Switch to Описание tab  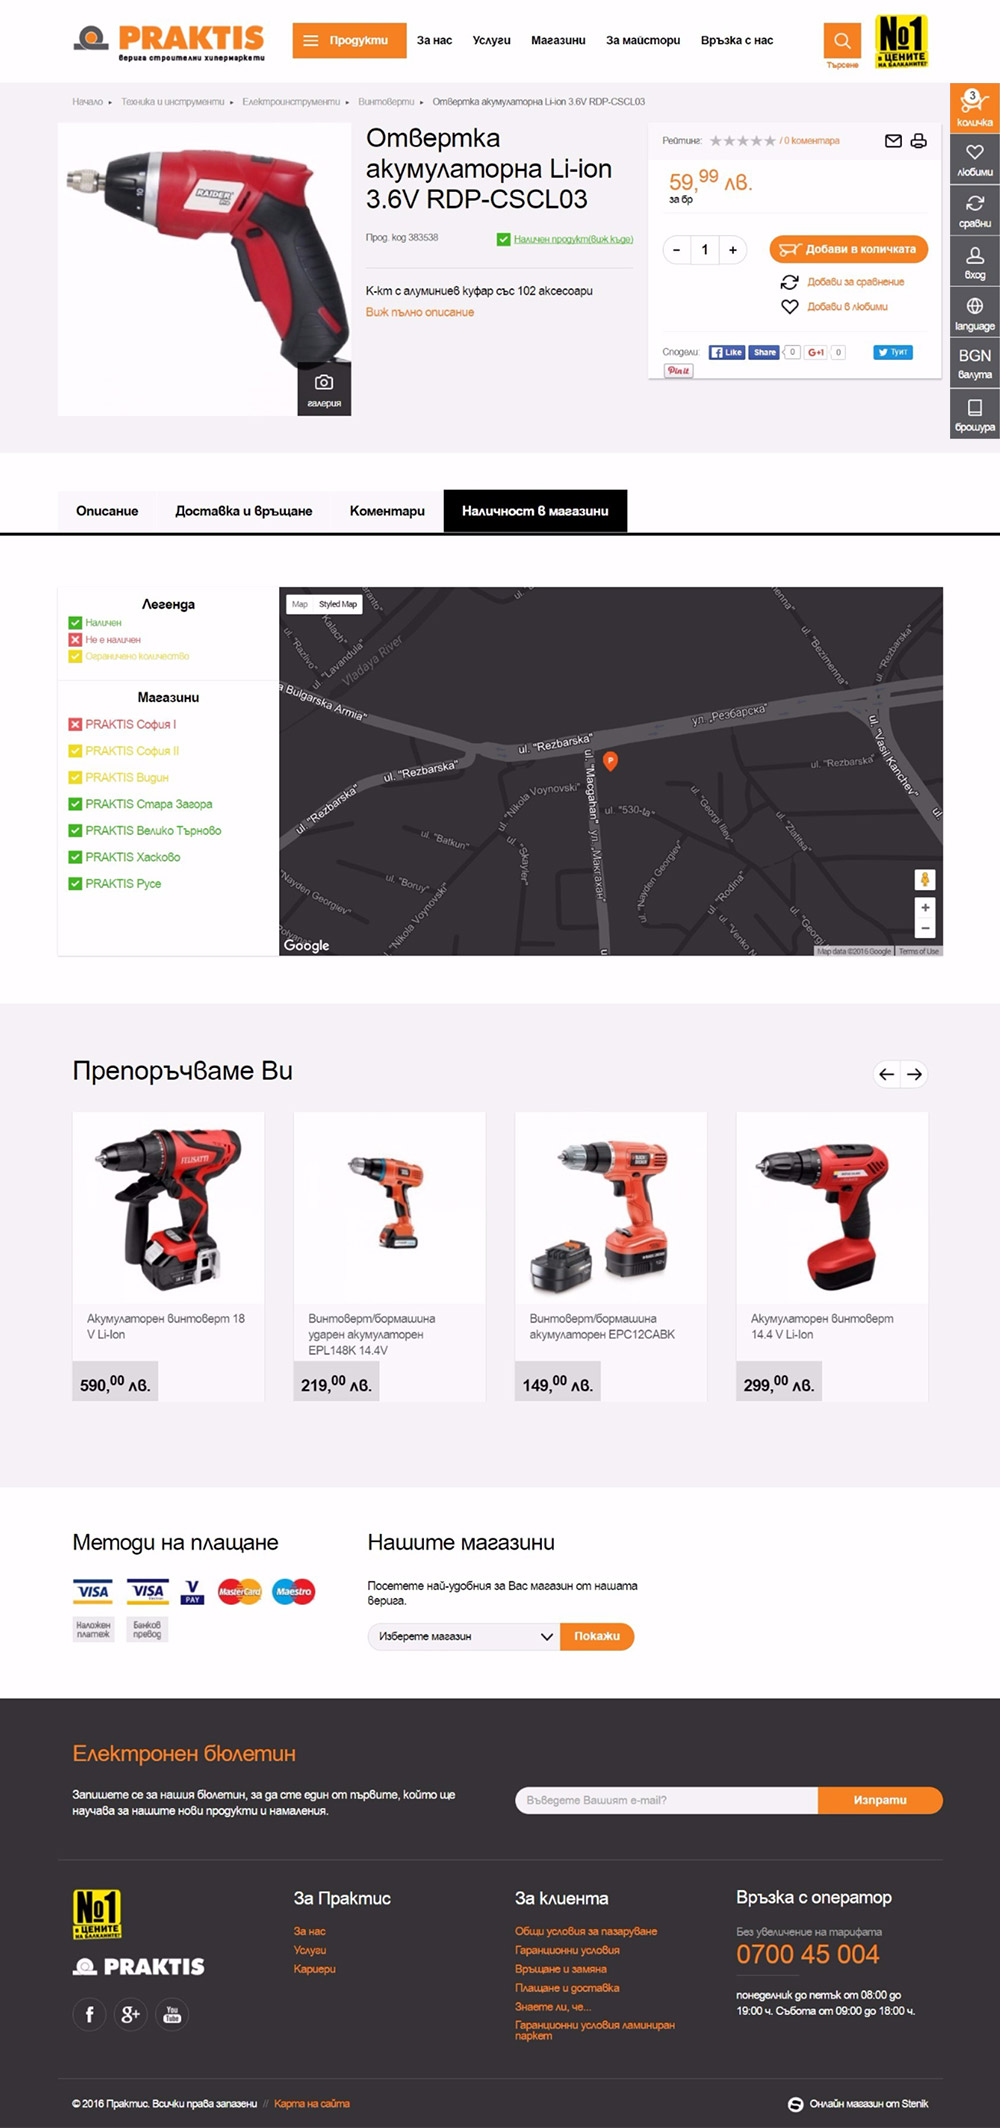tap(107, 511)
